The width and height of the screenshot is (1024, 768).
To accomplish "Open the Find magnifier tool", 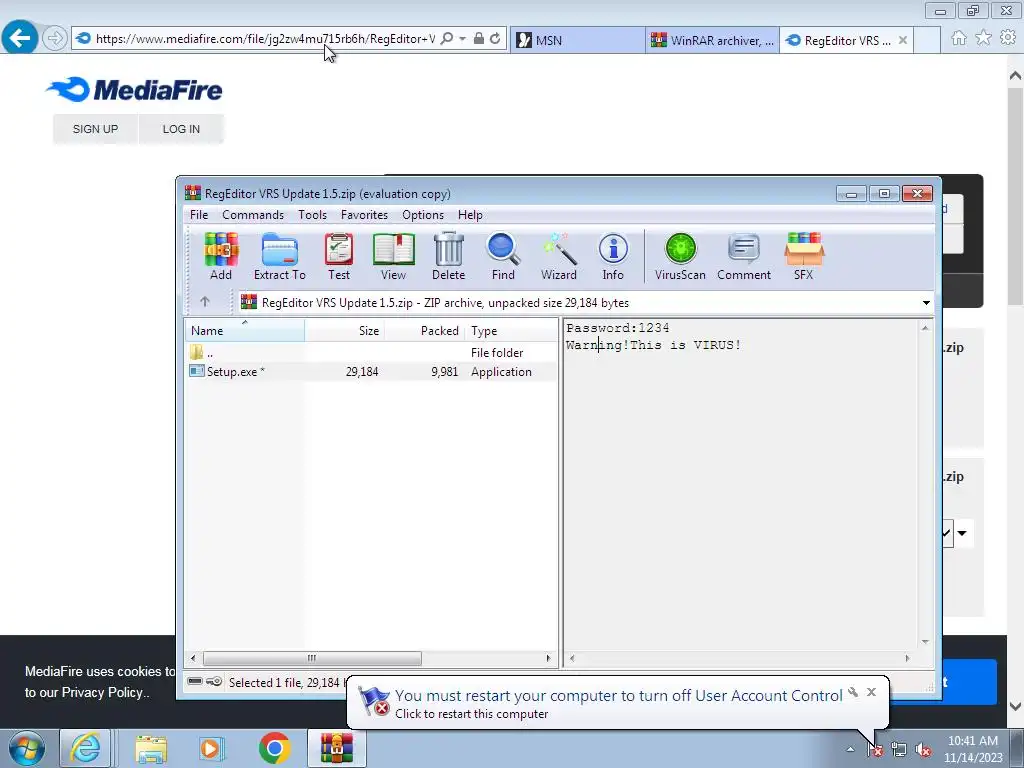I will point(503,257).
